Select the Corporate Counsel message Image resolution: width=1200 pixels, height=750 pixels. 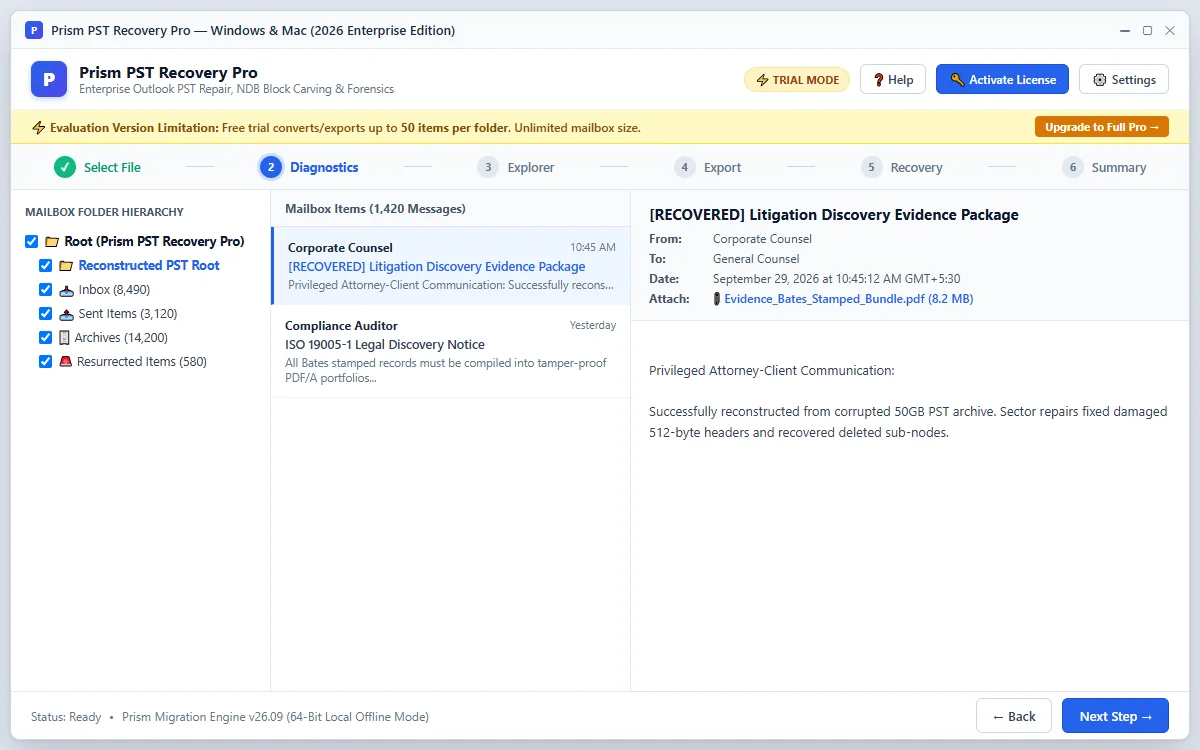(x=451, y=266)
